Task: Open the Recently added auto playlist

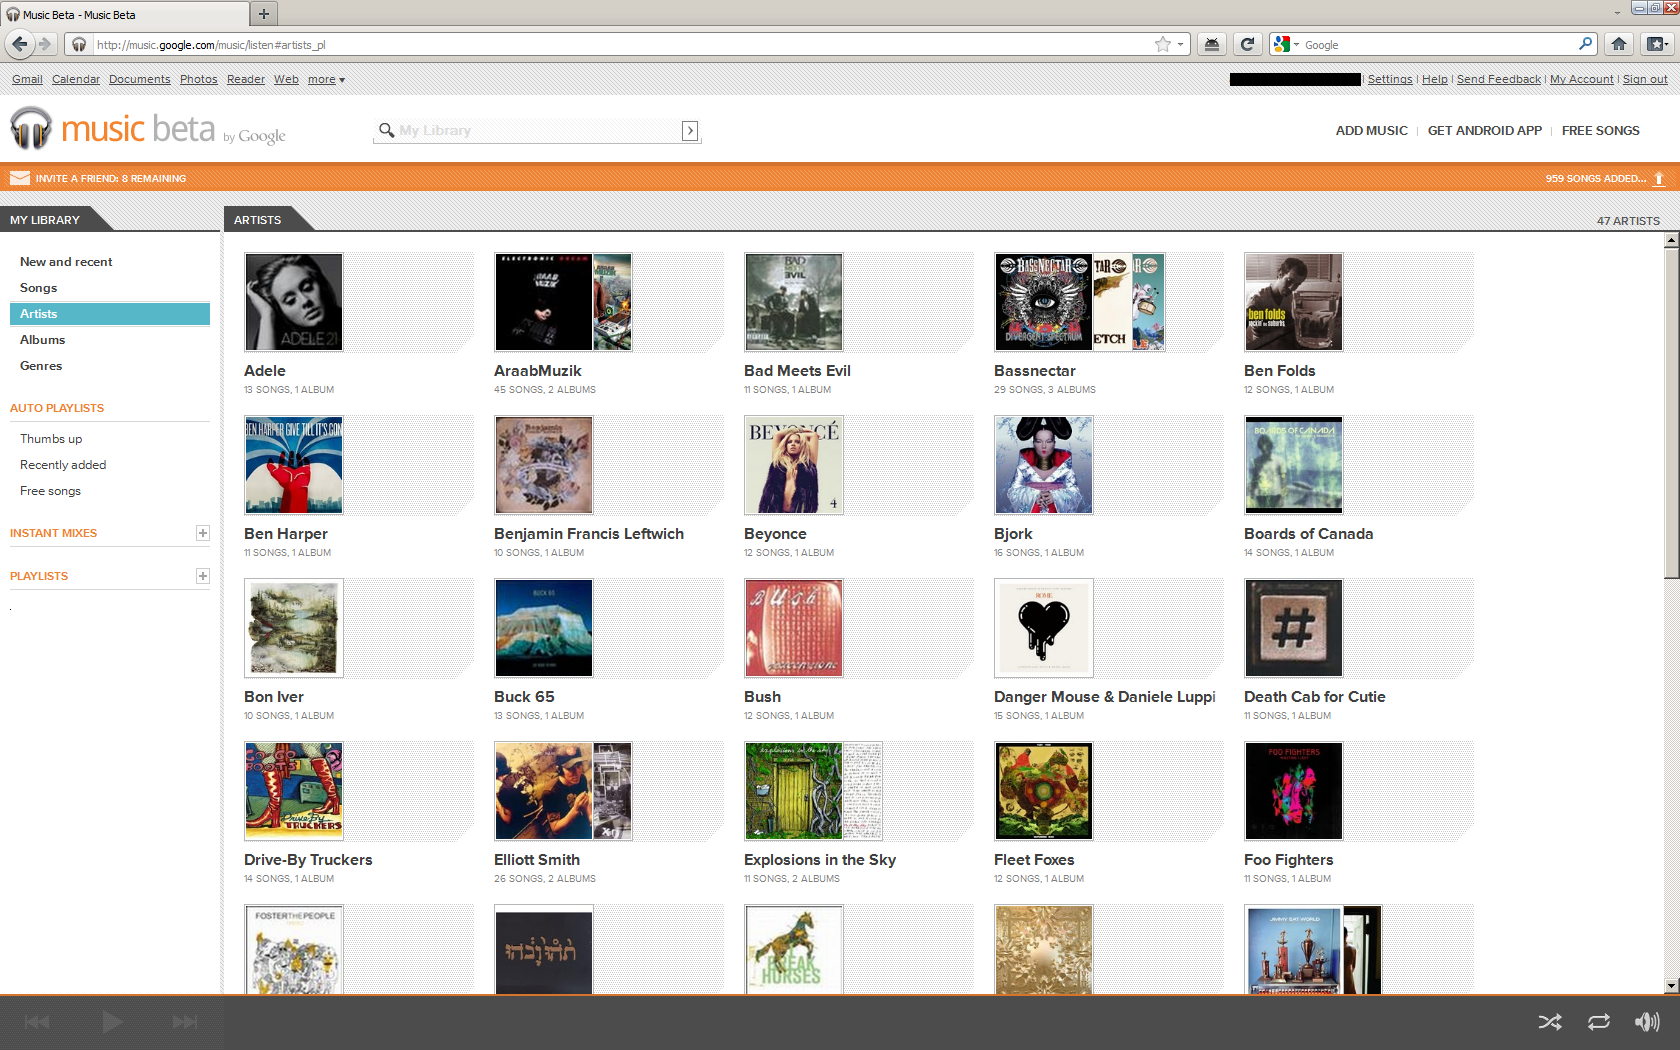Action: [x=63, y=465]
